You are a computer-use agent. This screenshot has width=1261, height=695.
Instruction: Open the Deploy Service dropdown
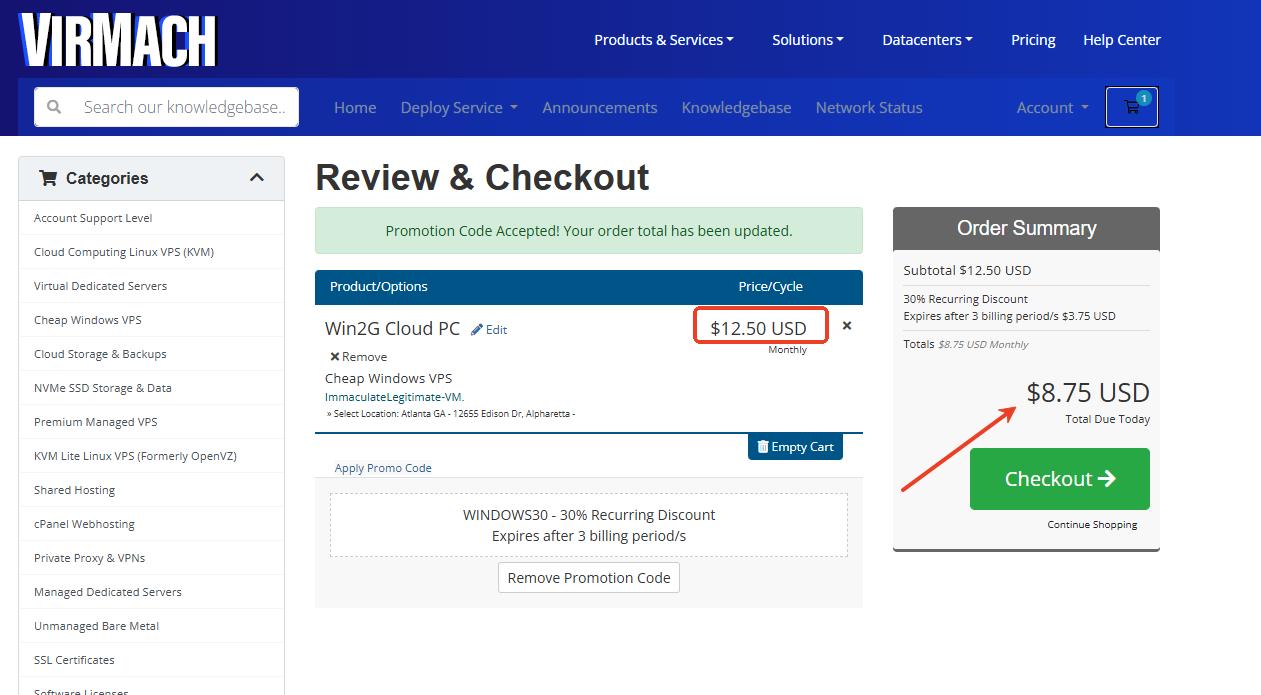(x=458, y=108)
